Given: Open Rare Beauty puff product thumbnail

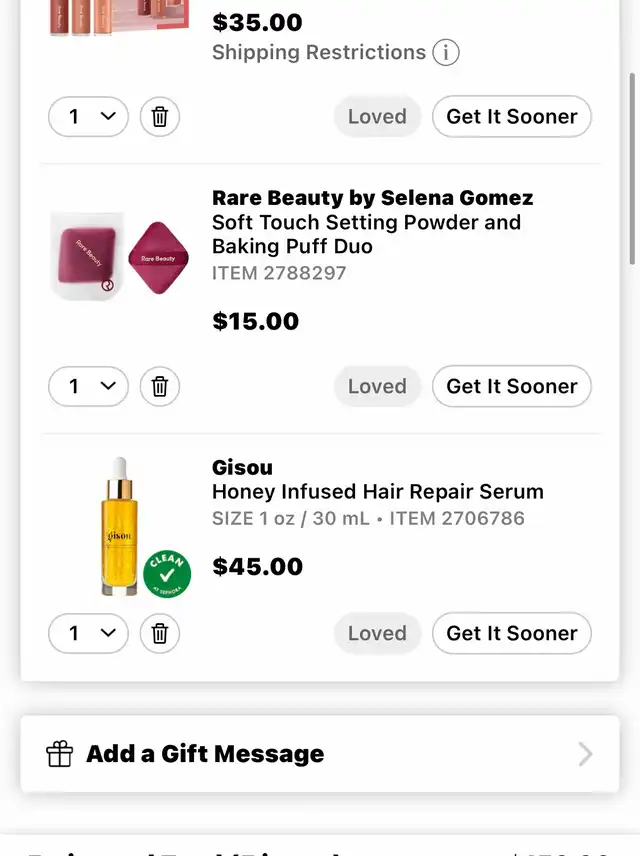Looking at the screenshot, I should click(120, 257).
